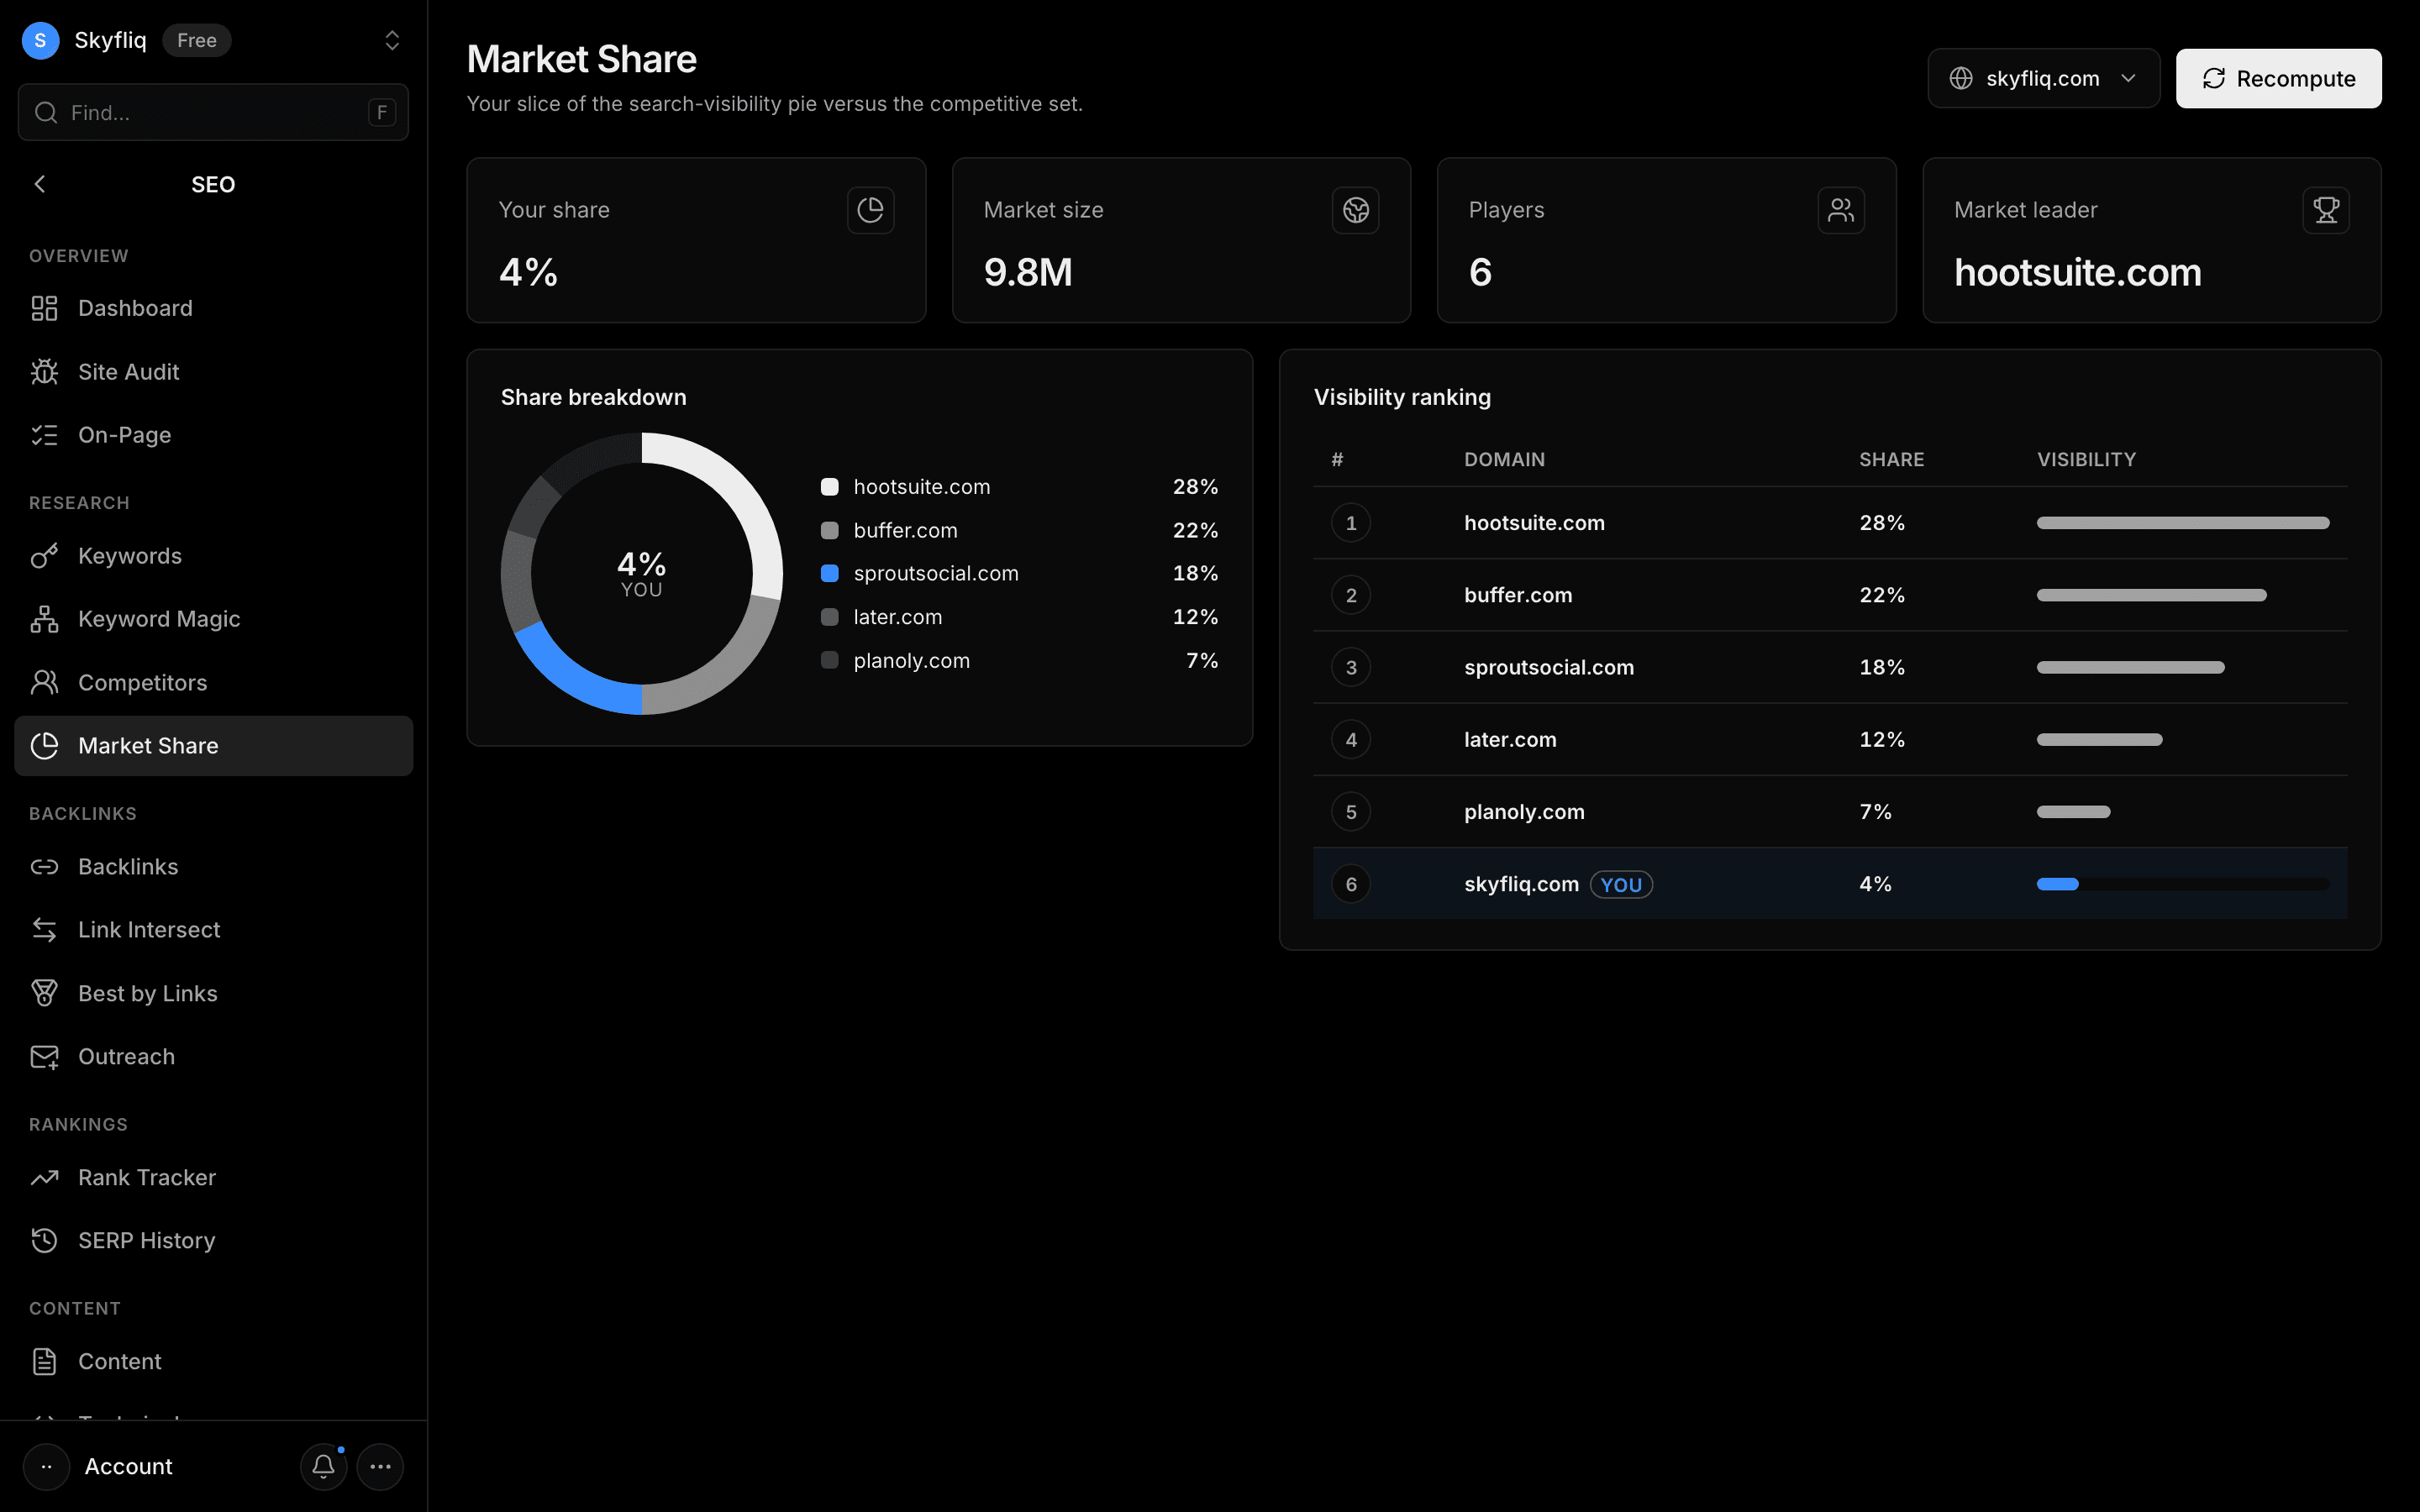The height and width of the screenshot is (1512, 2420).
Task: Click sproutsocial.com in ranking table
Action: 1549,667
